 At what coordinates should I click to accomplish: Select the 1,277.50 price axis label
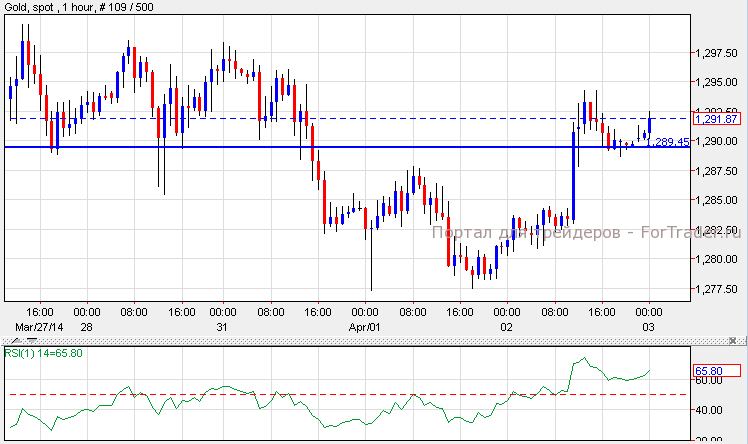click(715, 290)
